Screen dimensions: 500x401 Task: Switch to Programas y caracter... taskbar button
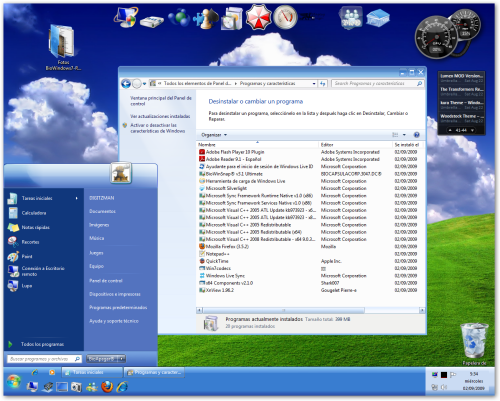154,372
